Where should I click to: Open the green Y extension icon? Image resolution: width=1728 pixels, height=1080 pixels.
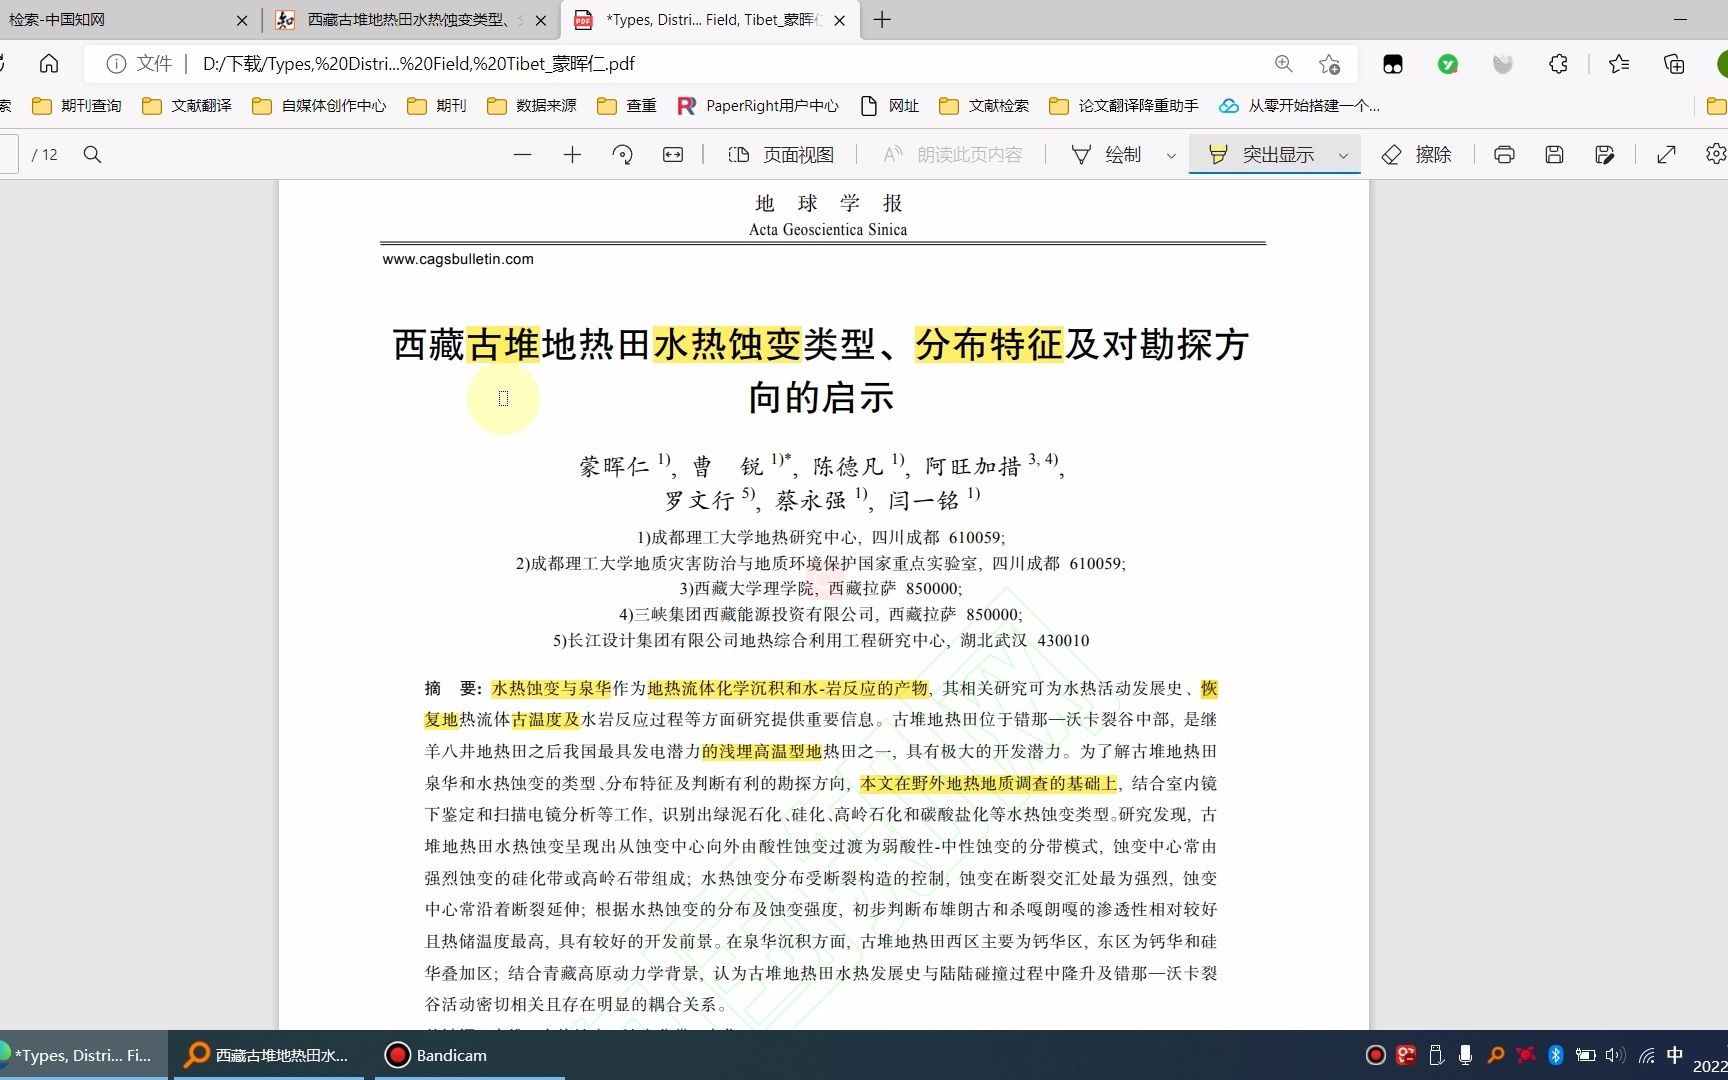coord(1448,64)
